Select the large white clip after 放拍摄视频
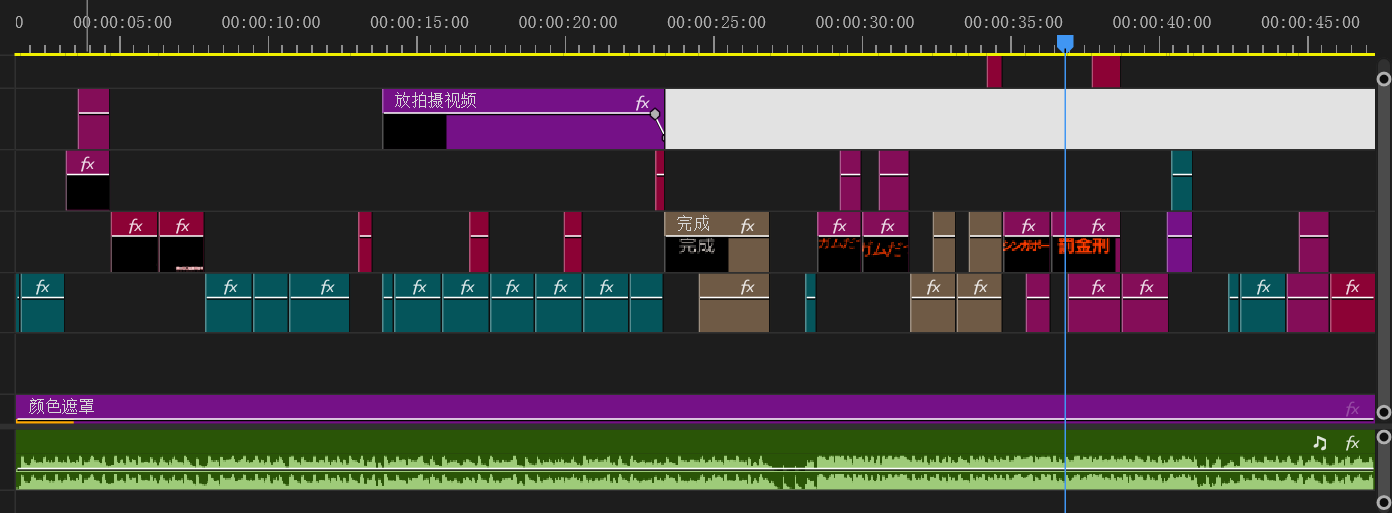1395x516 pixels. pyautogui.click(x=1020, y=119)
